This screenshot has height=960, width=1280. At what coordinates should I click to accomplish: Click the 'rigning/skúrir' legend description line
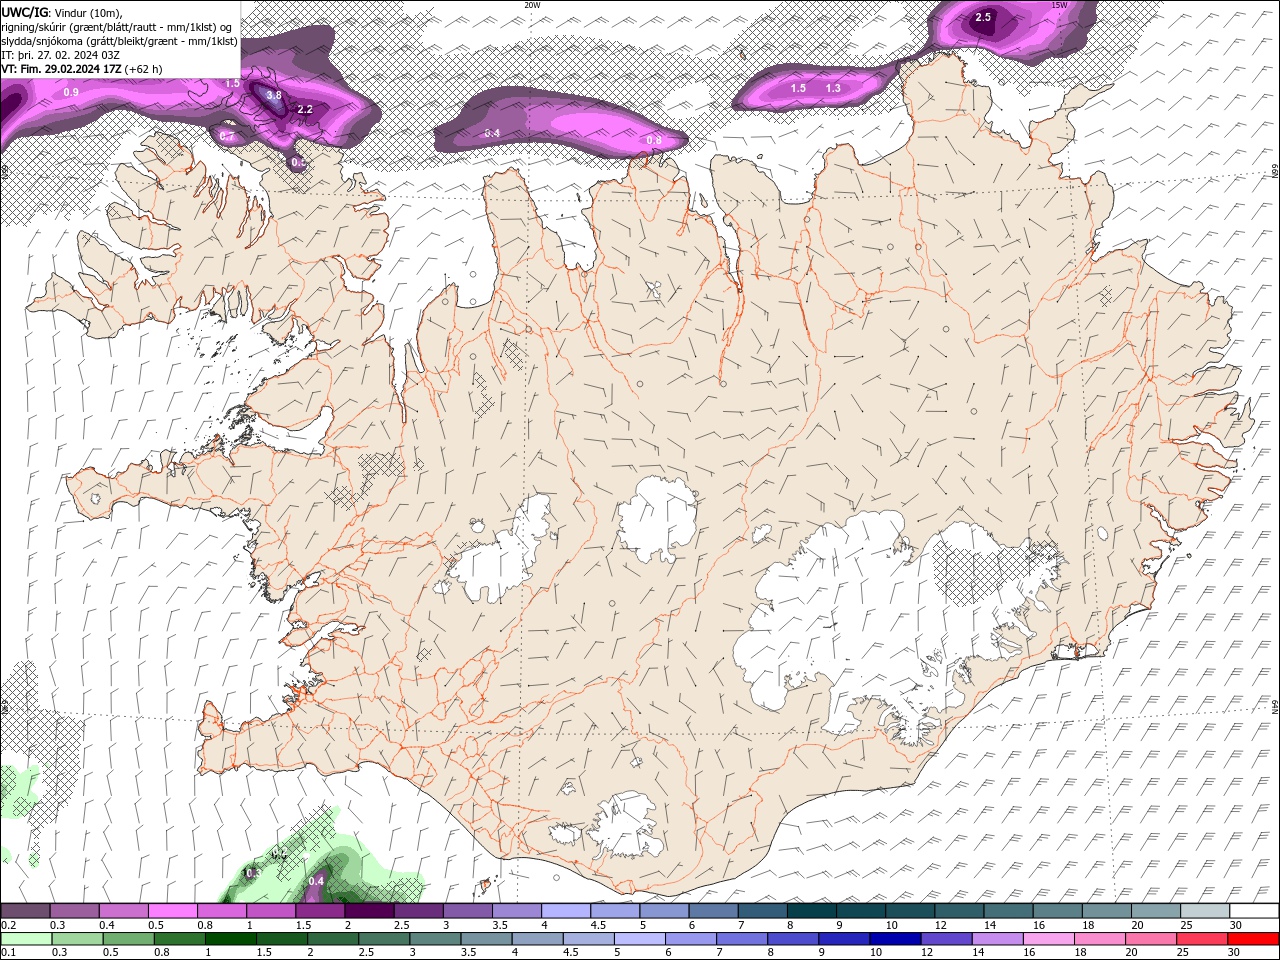118,27
